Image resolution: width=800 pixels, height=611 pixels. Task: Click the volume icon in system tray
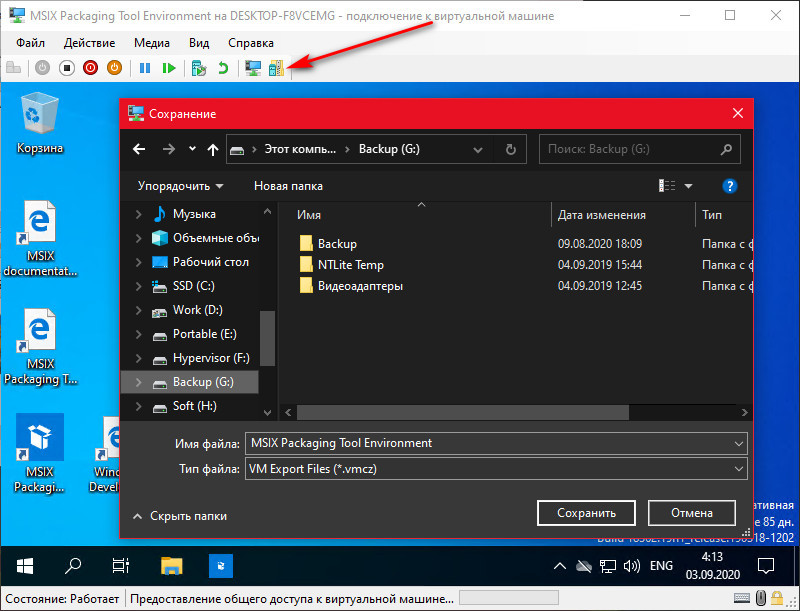coord(632,566)
